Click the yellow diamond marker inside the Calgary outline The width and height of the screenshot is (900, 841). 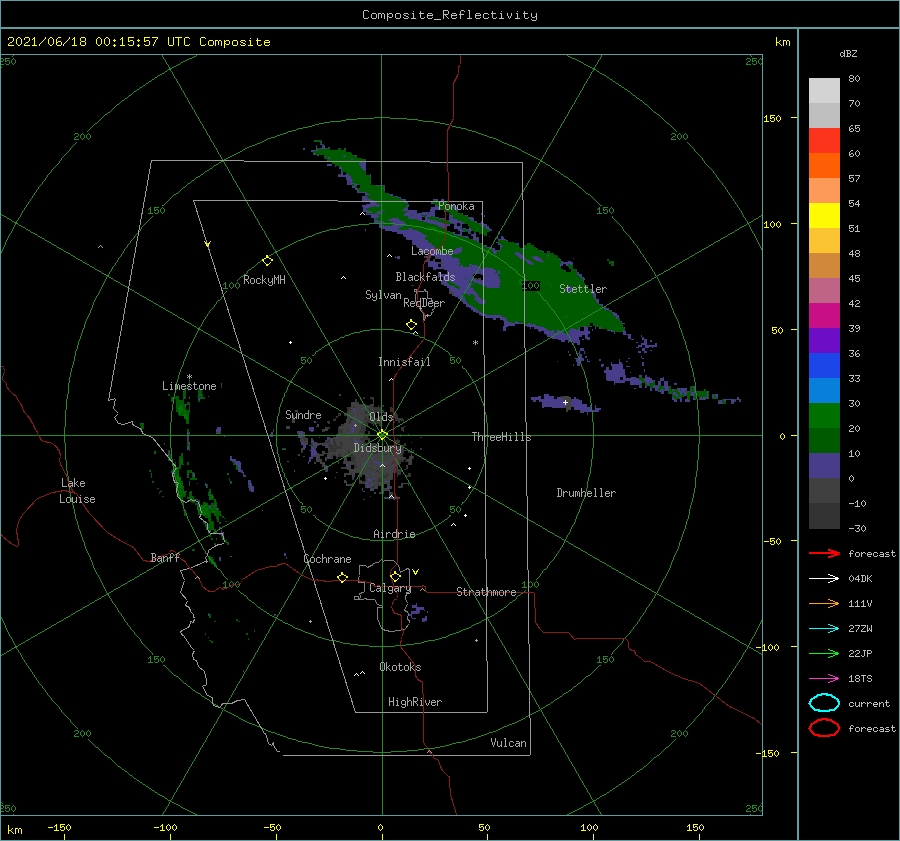click(395, 576)
